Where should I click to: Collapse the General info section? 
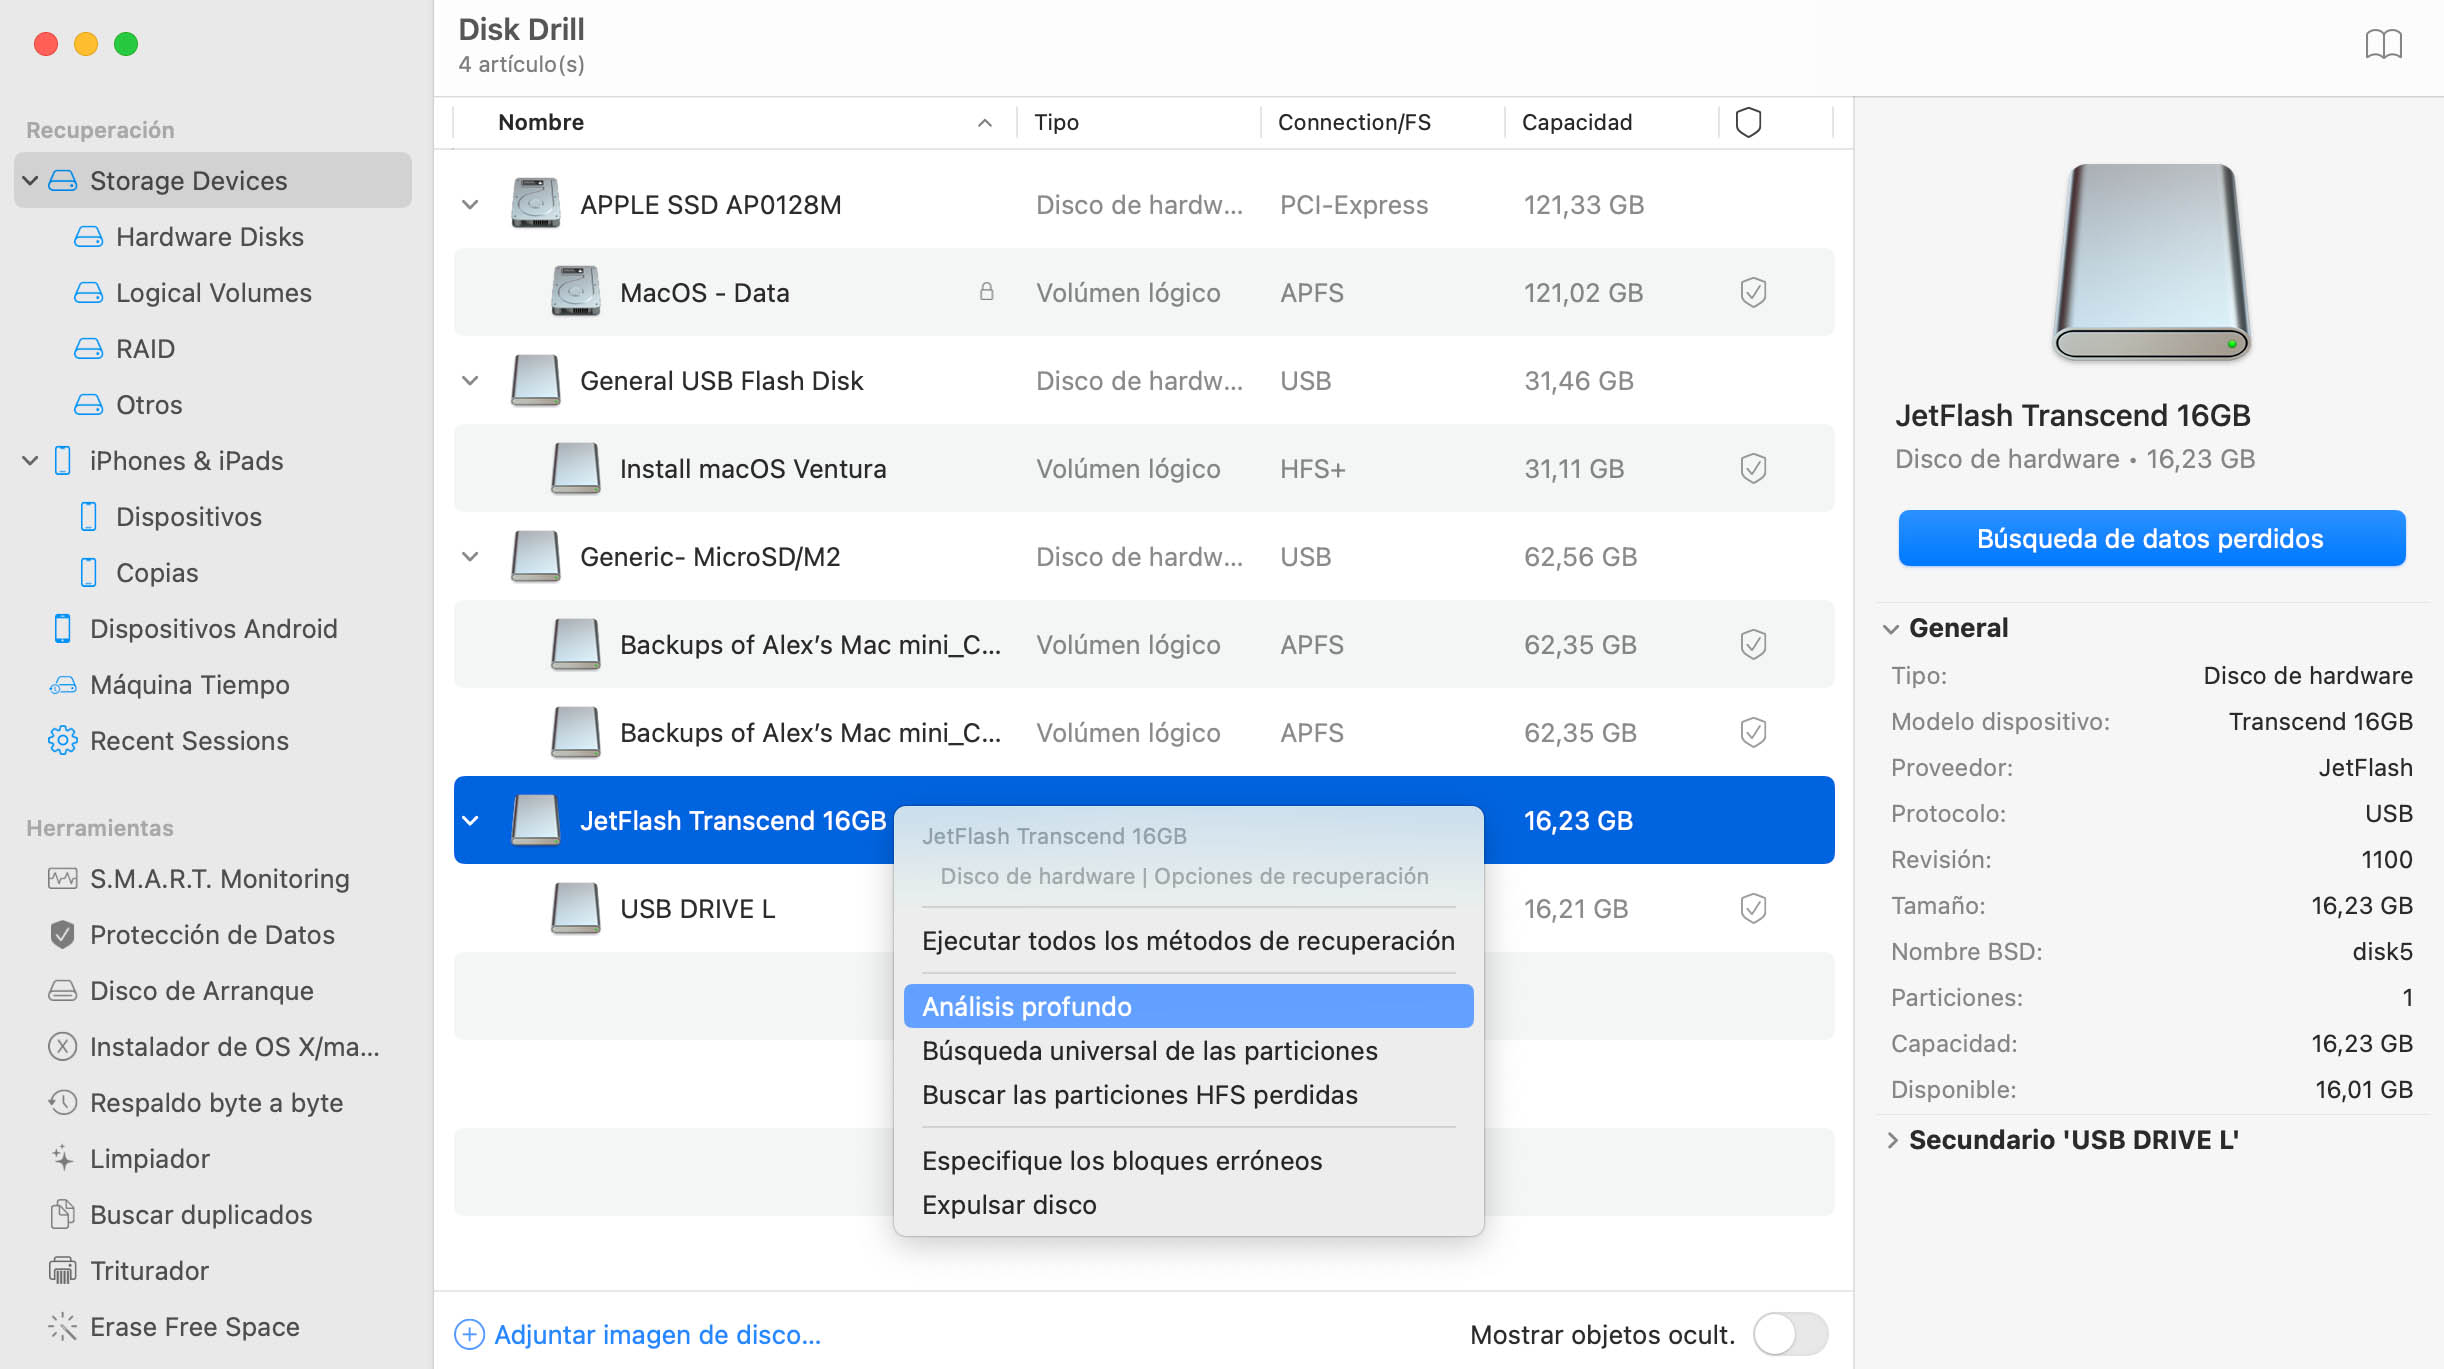tap(1891, 629)
